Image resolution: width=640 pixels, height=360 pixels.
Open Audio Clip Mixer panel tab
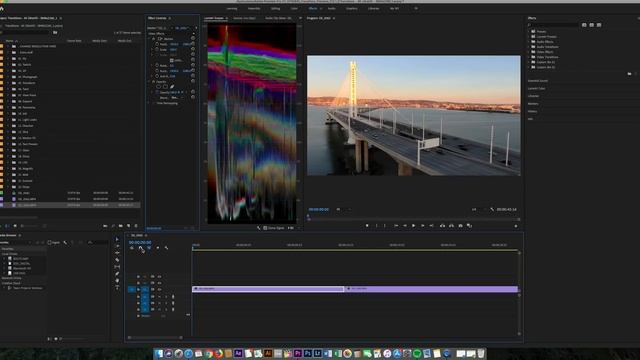point(278,18)
